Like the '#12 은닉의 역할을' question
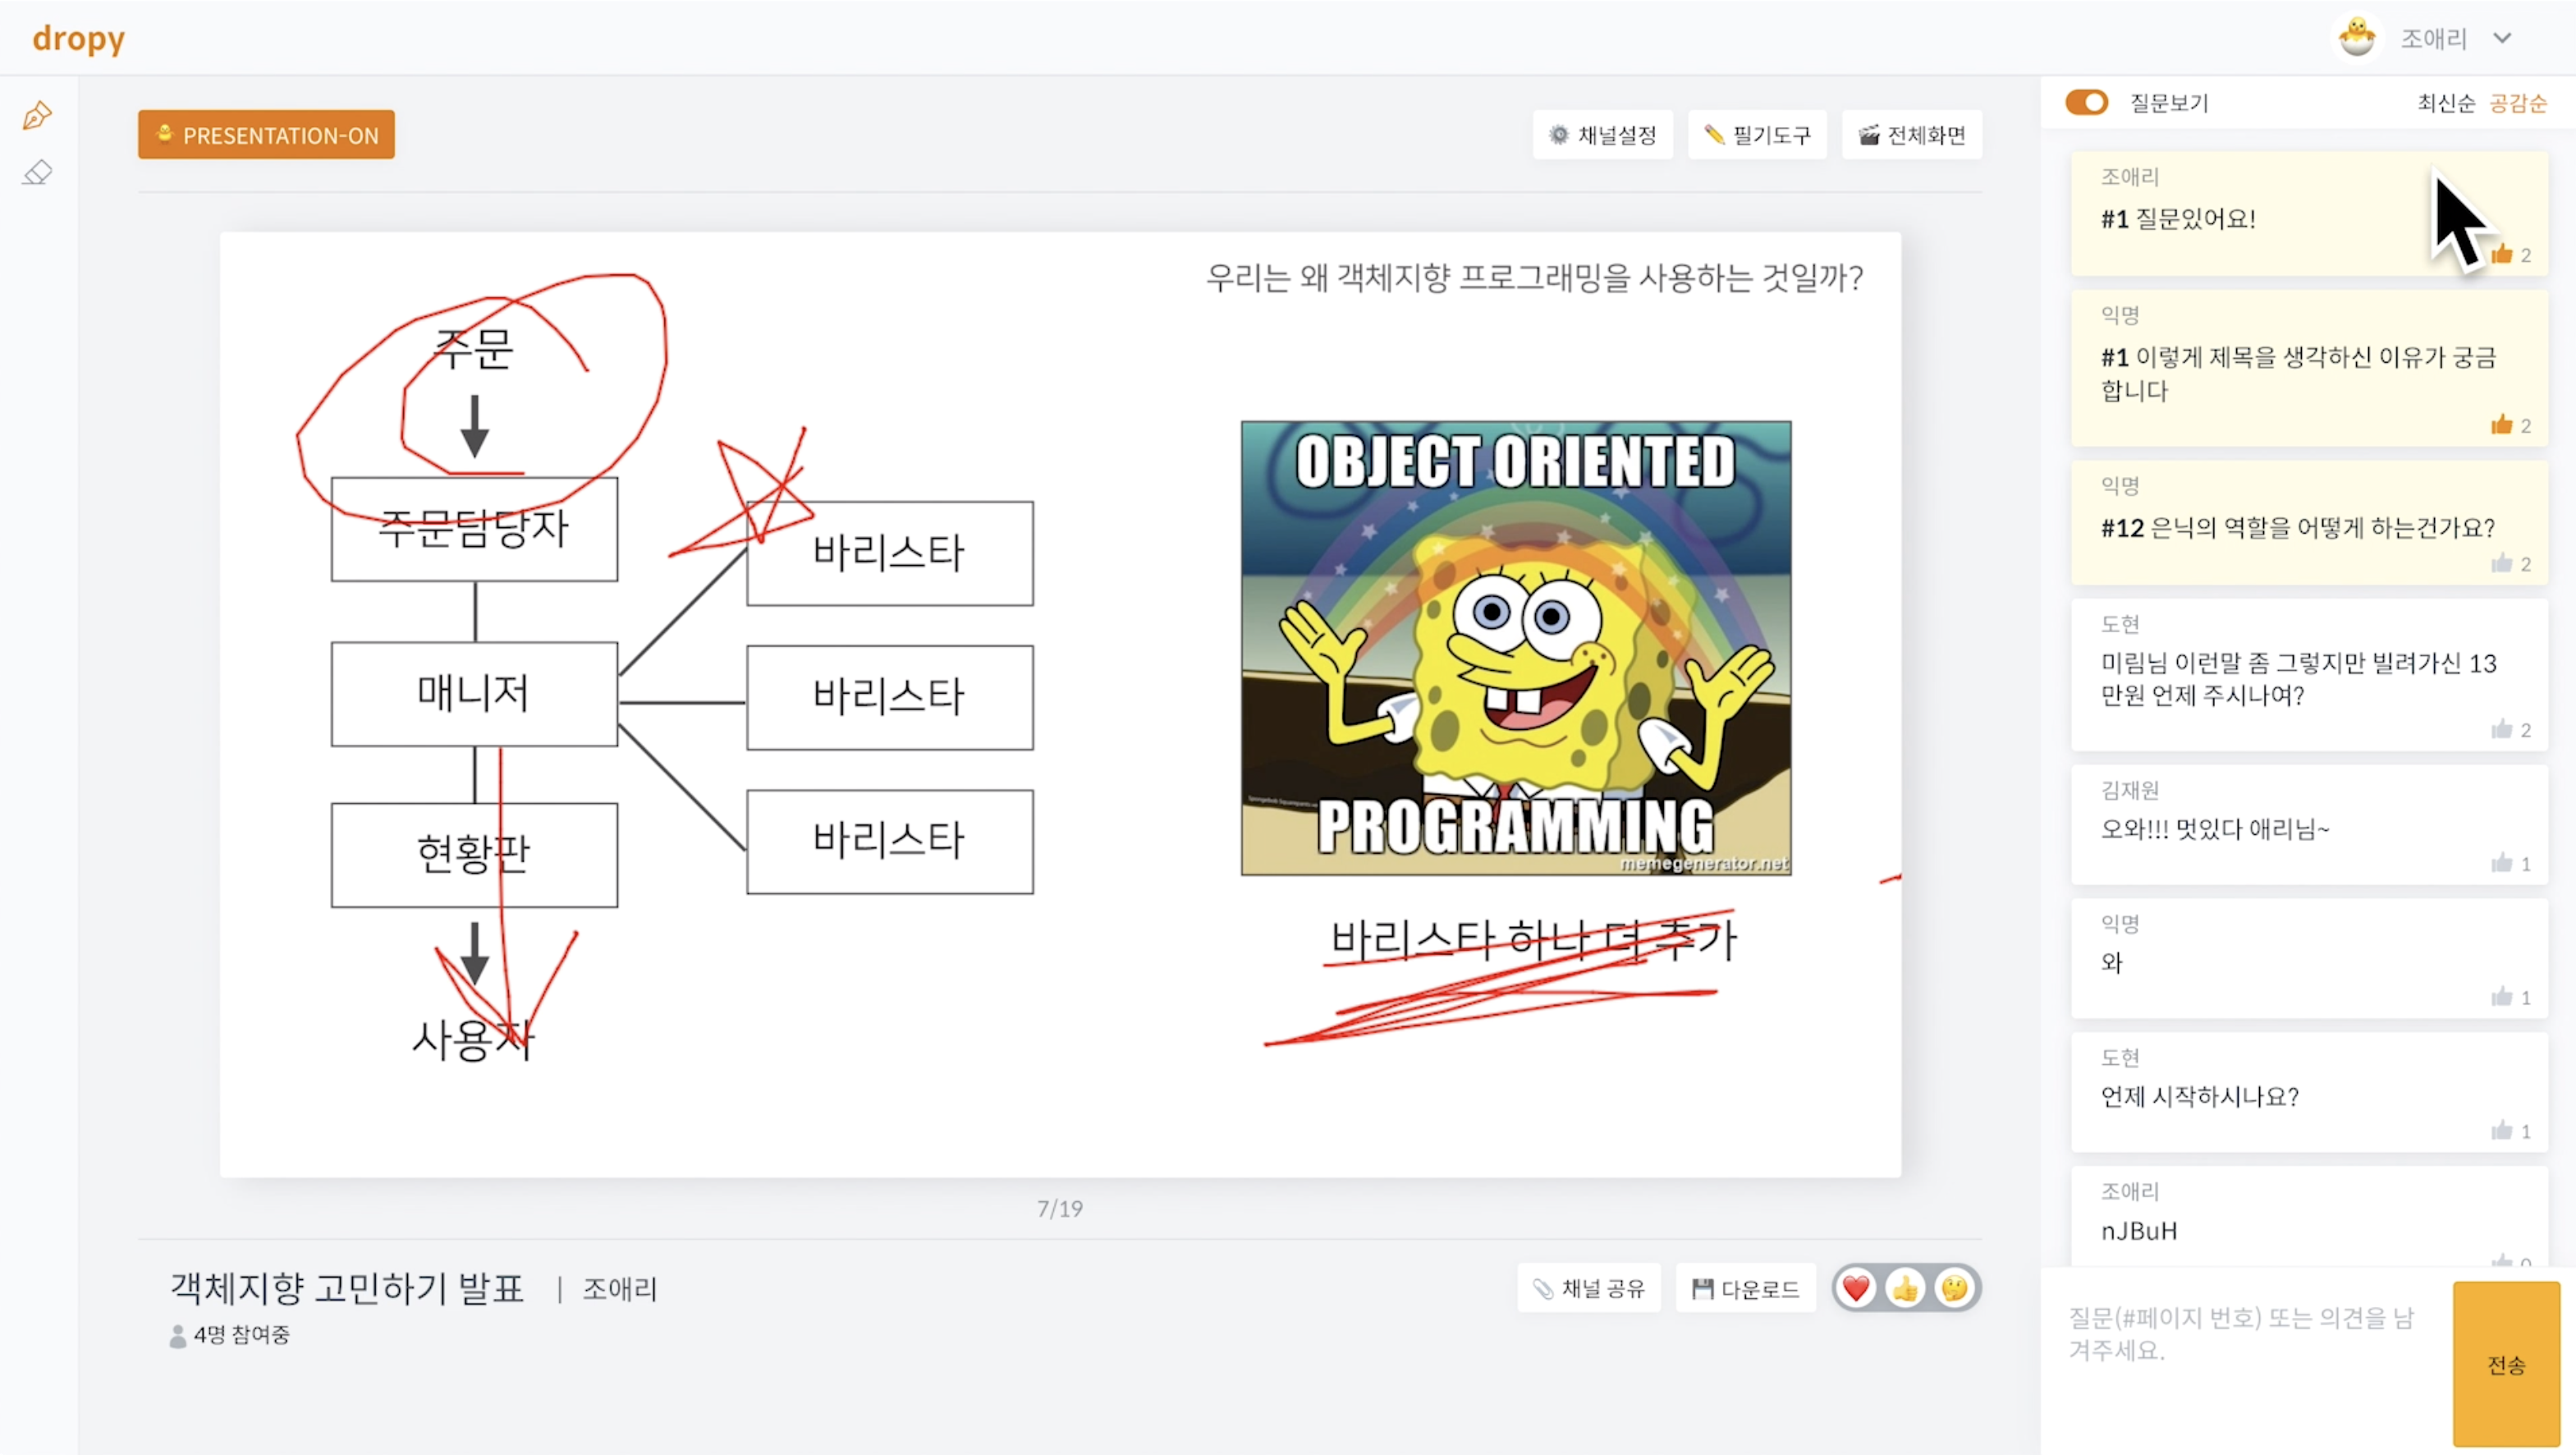Screen dimensions: 2576x1455 (2502, 563)
